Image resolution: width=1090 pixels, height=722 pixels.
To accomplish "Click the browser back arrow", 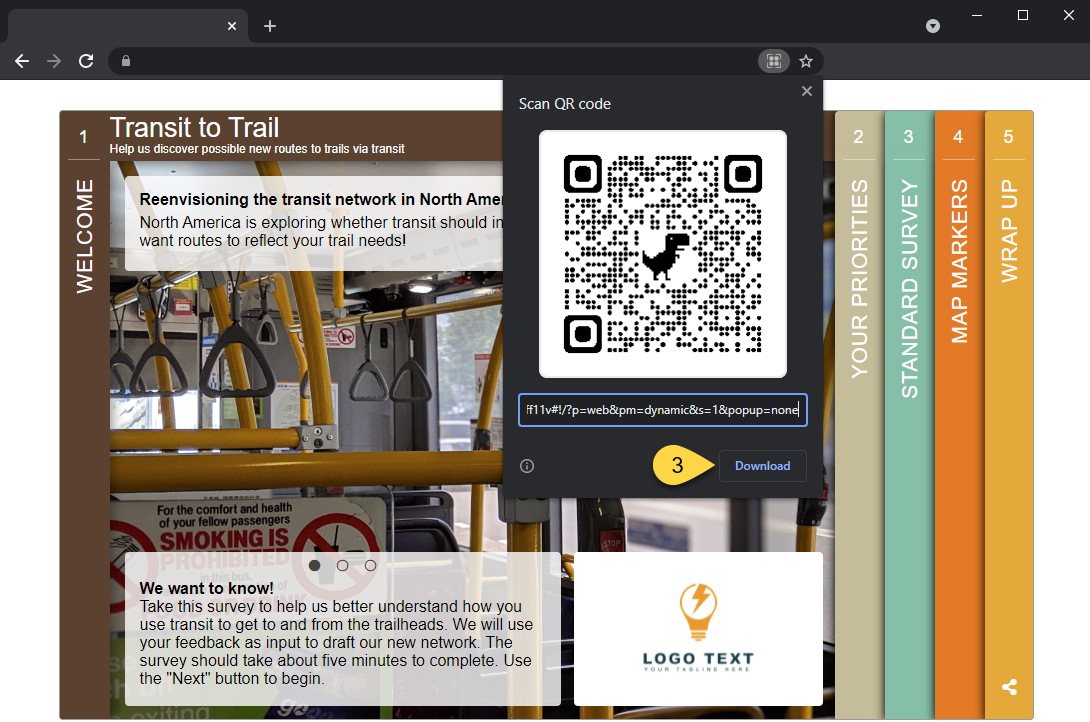I will click(x=21, y=61).
